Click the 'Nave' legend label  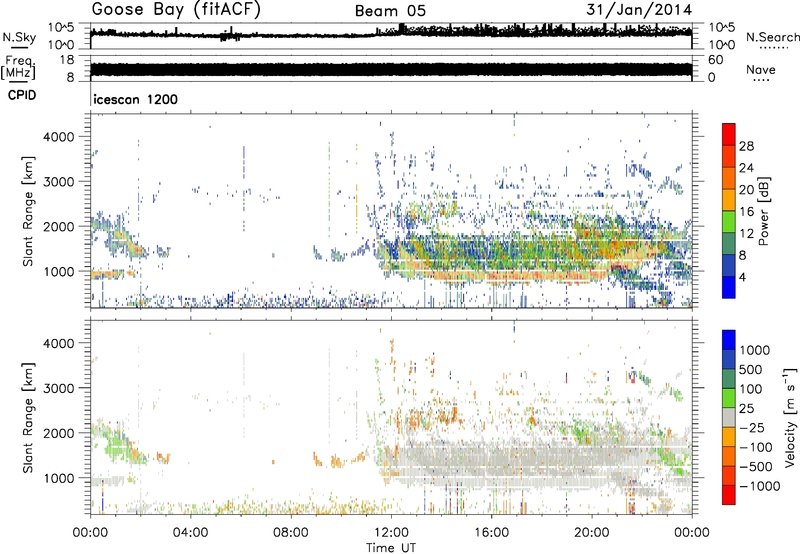click(761, 69)
